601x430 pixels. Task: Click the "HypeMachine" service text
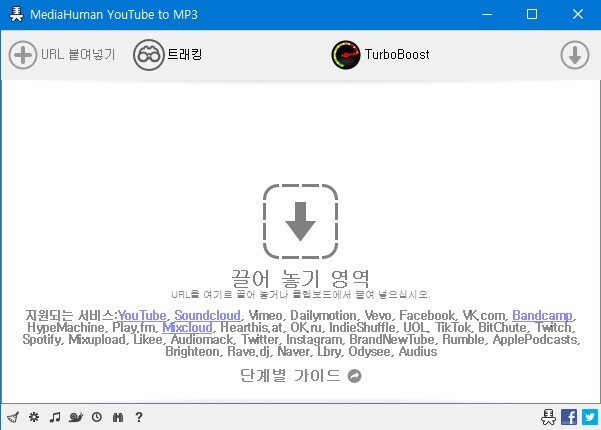pos(66,327)
